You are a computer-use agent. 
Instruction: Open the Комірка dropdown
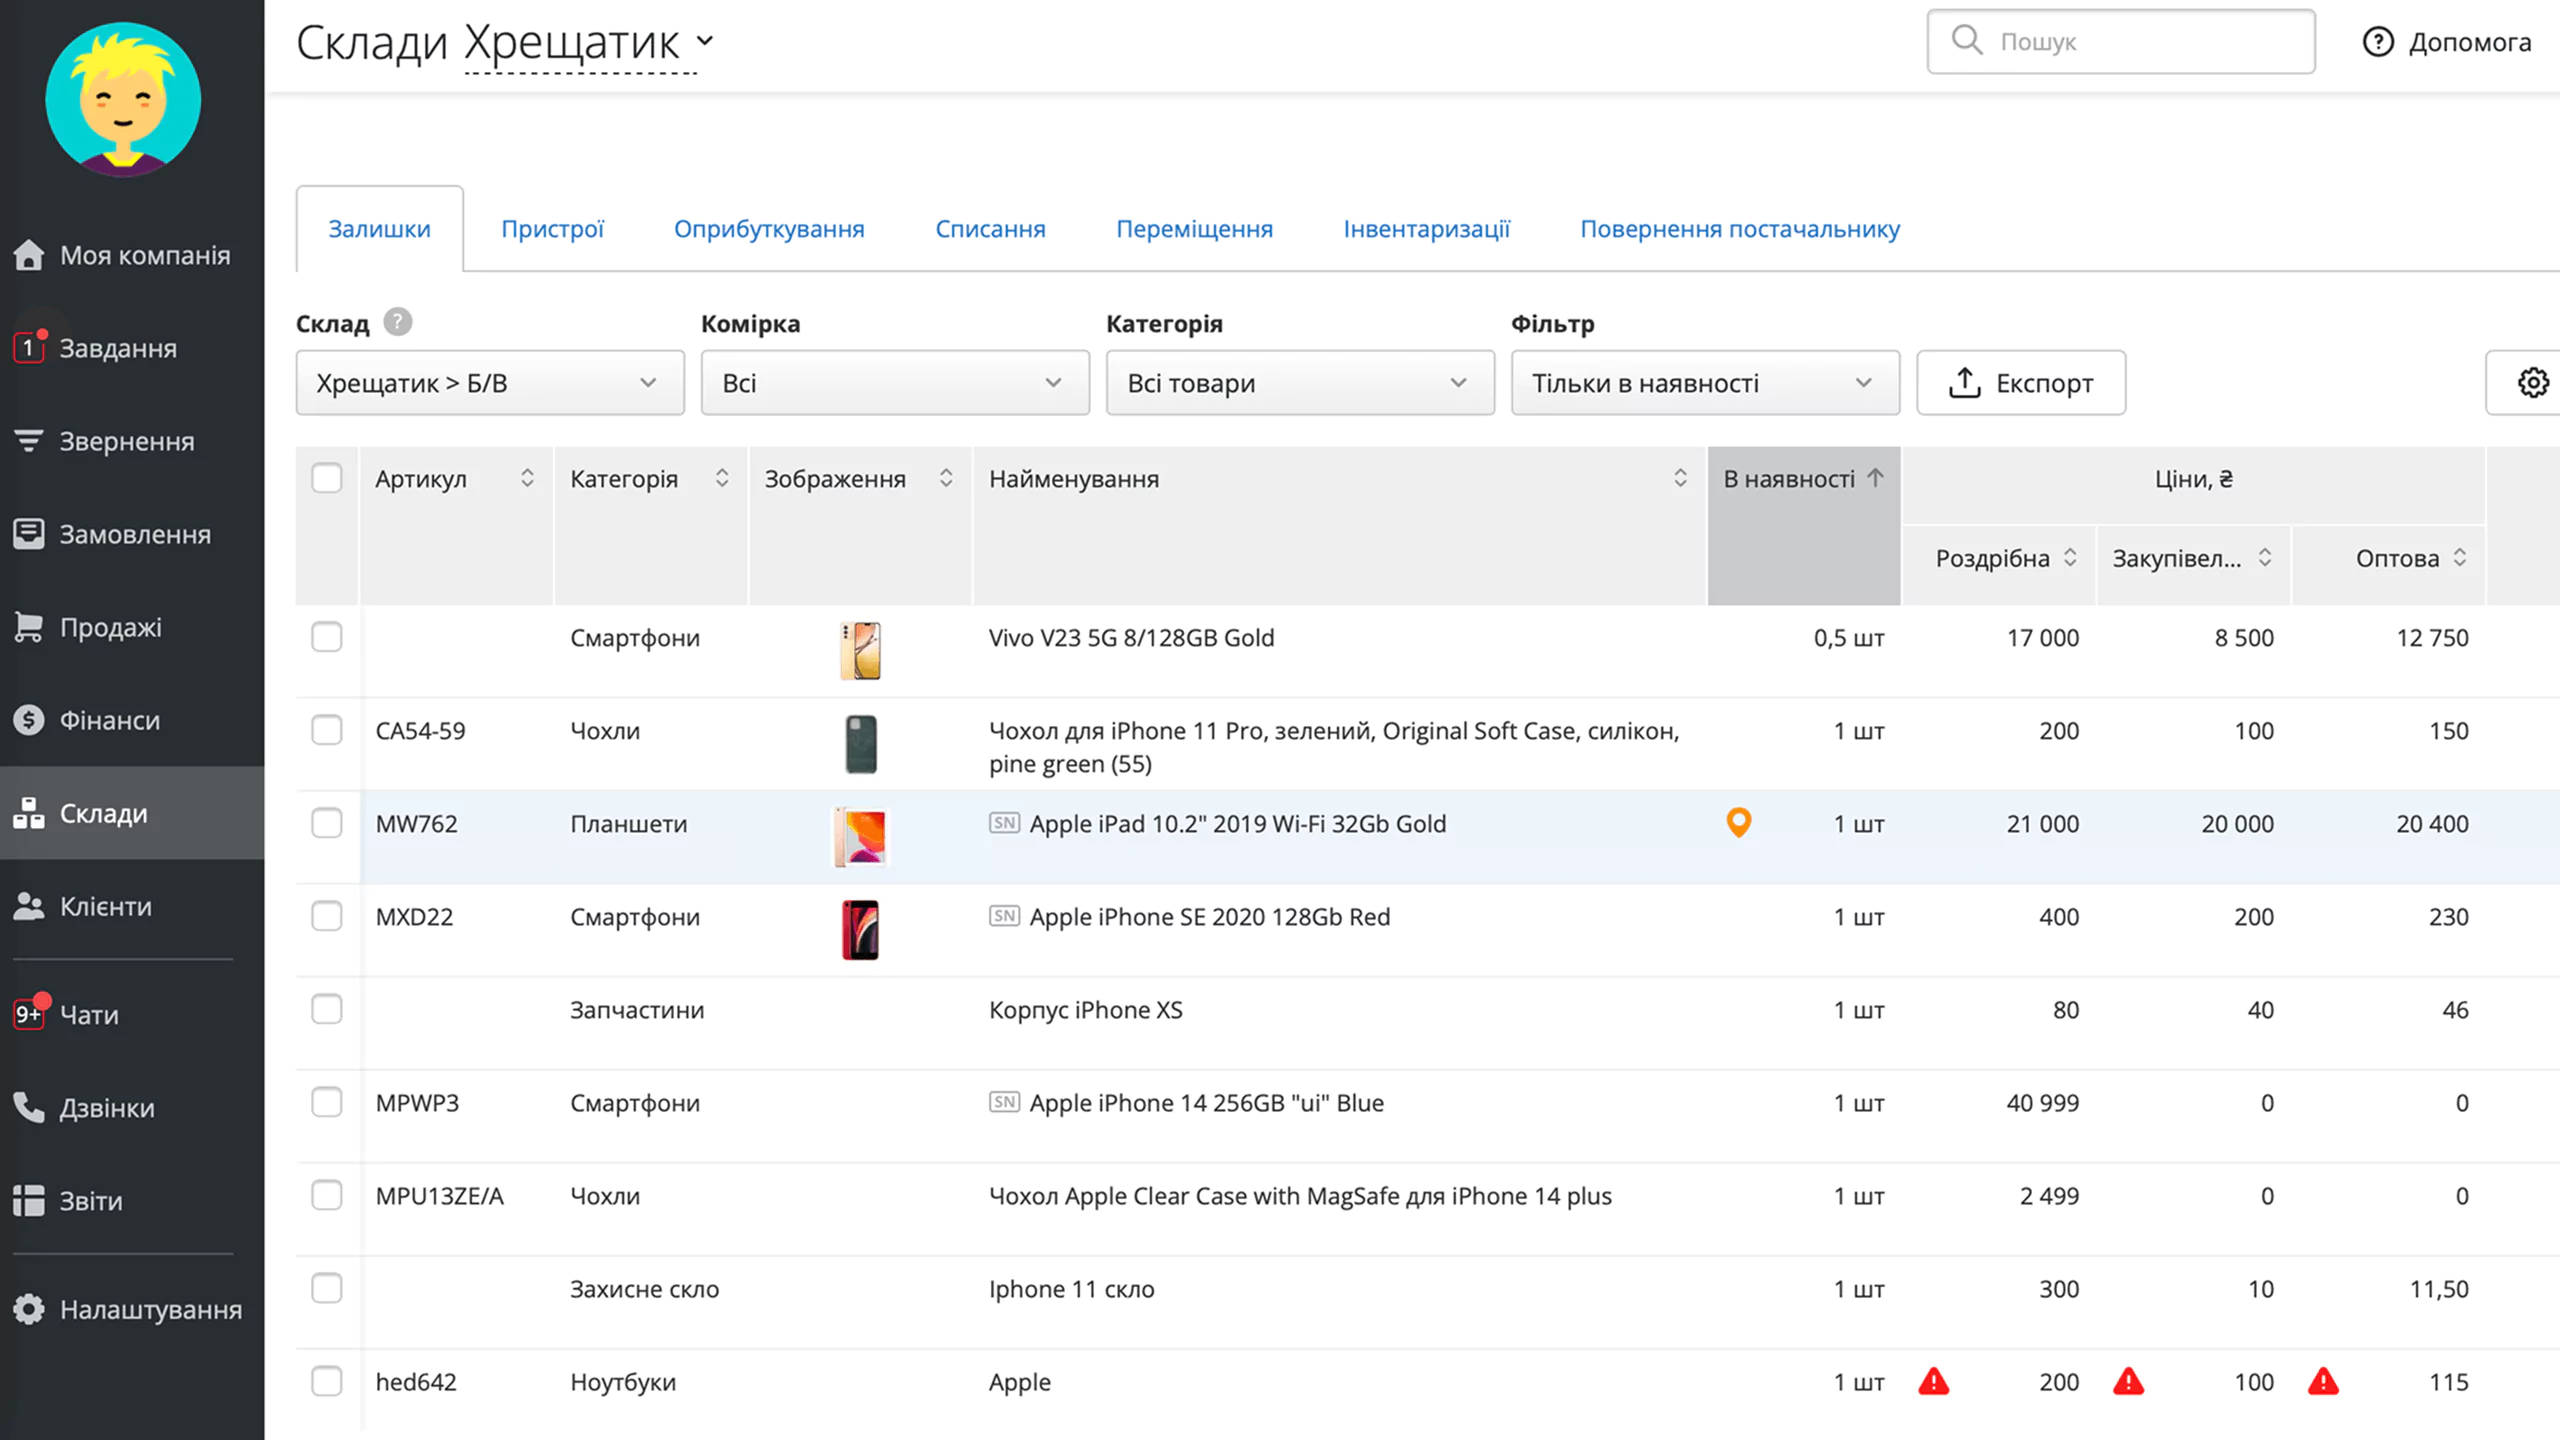tap(895, 383)
